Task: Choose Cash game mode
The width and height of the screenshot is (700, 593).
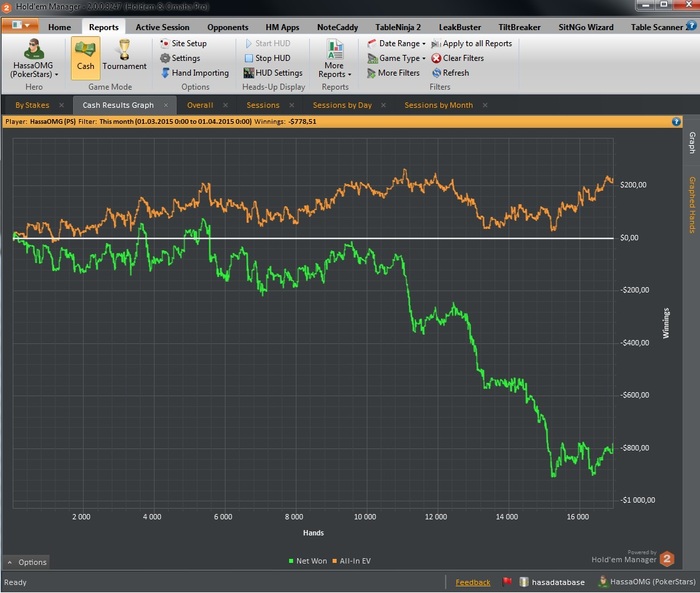Action: coord(85,57)
